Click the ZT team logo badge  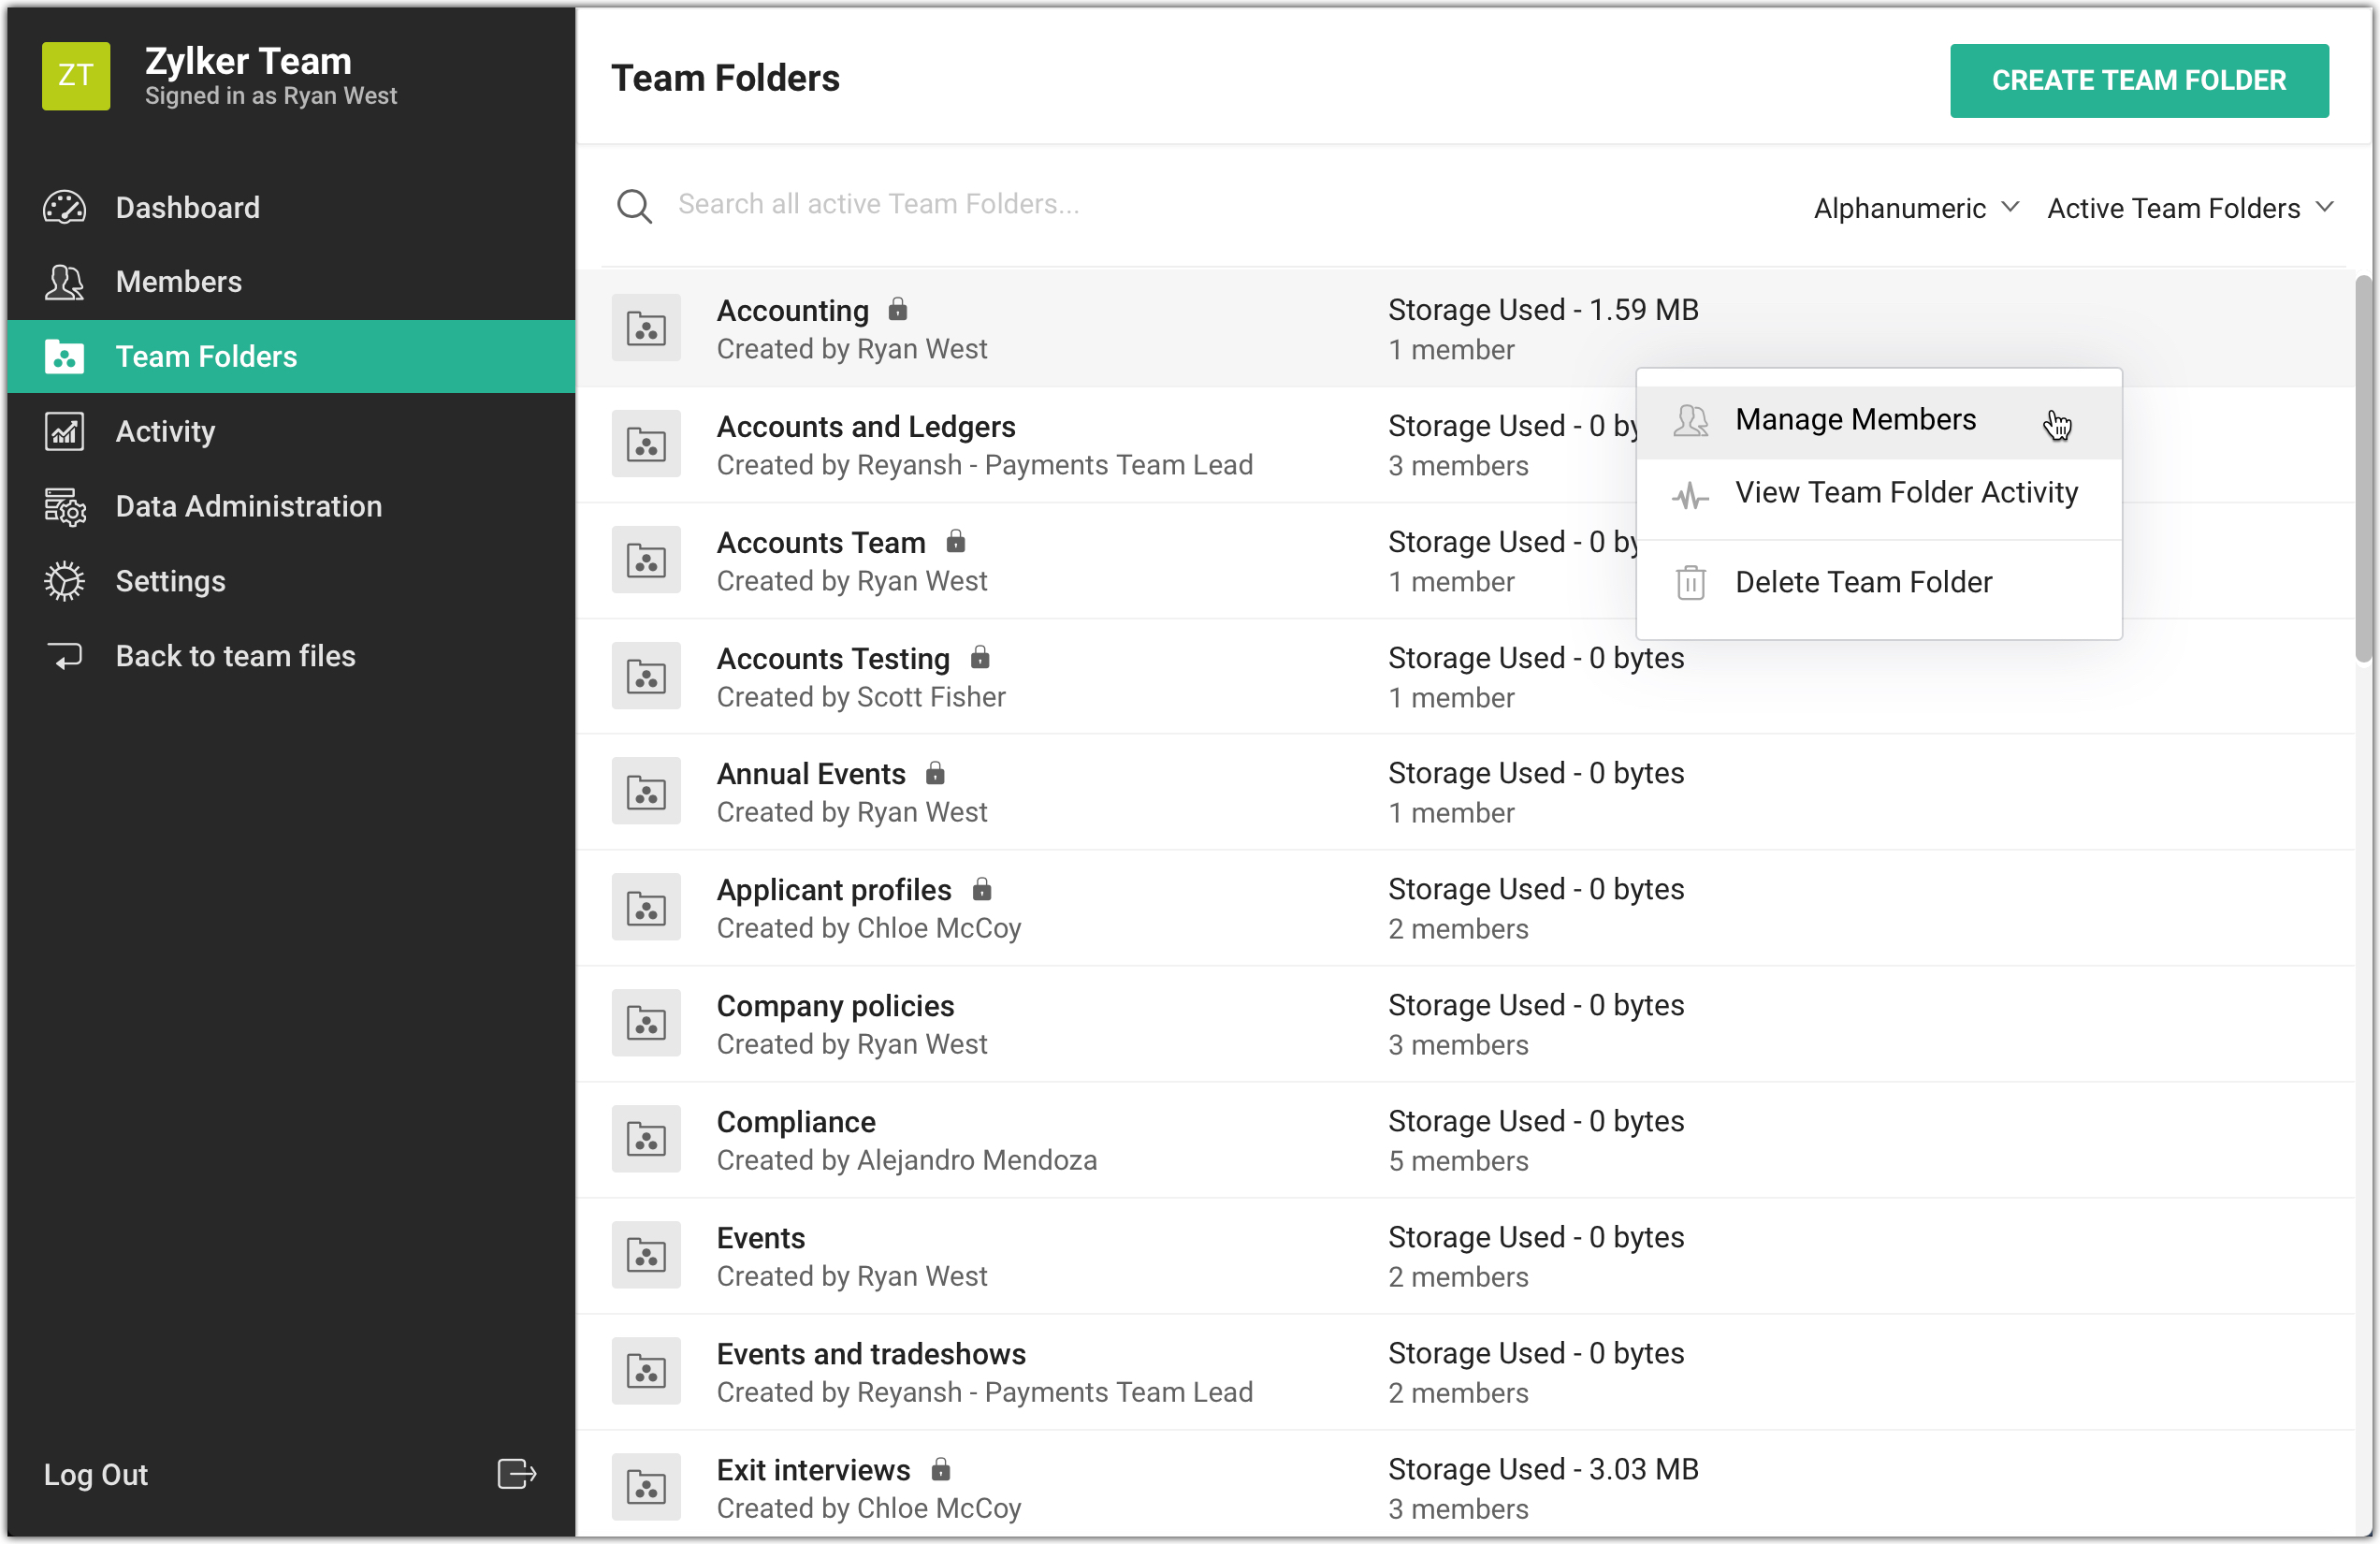click(76, 76)
